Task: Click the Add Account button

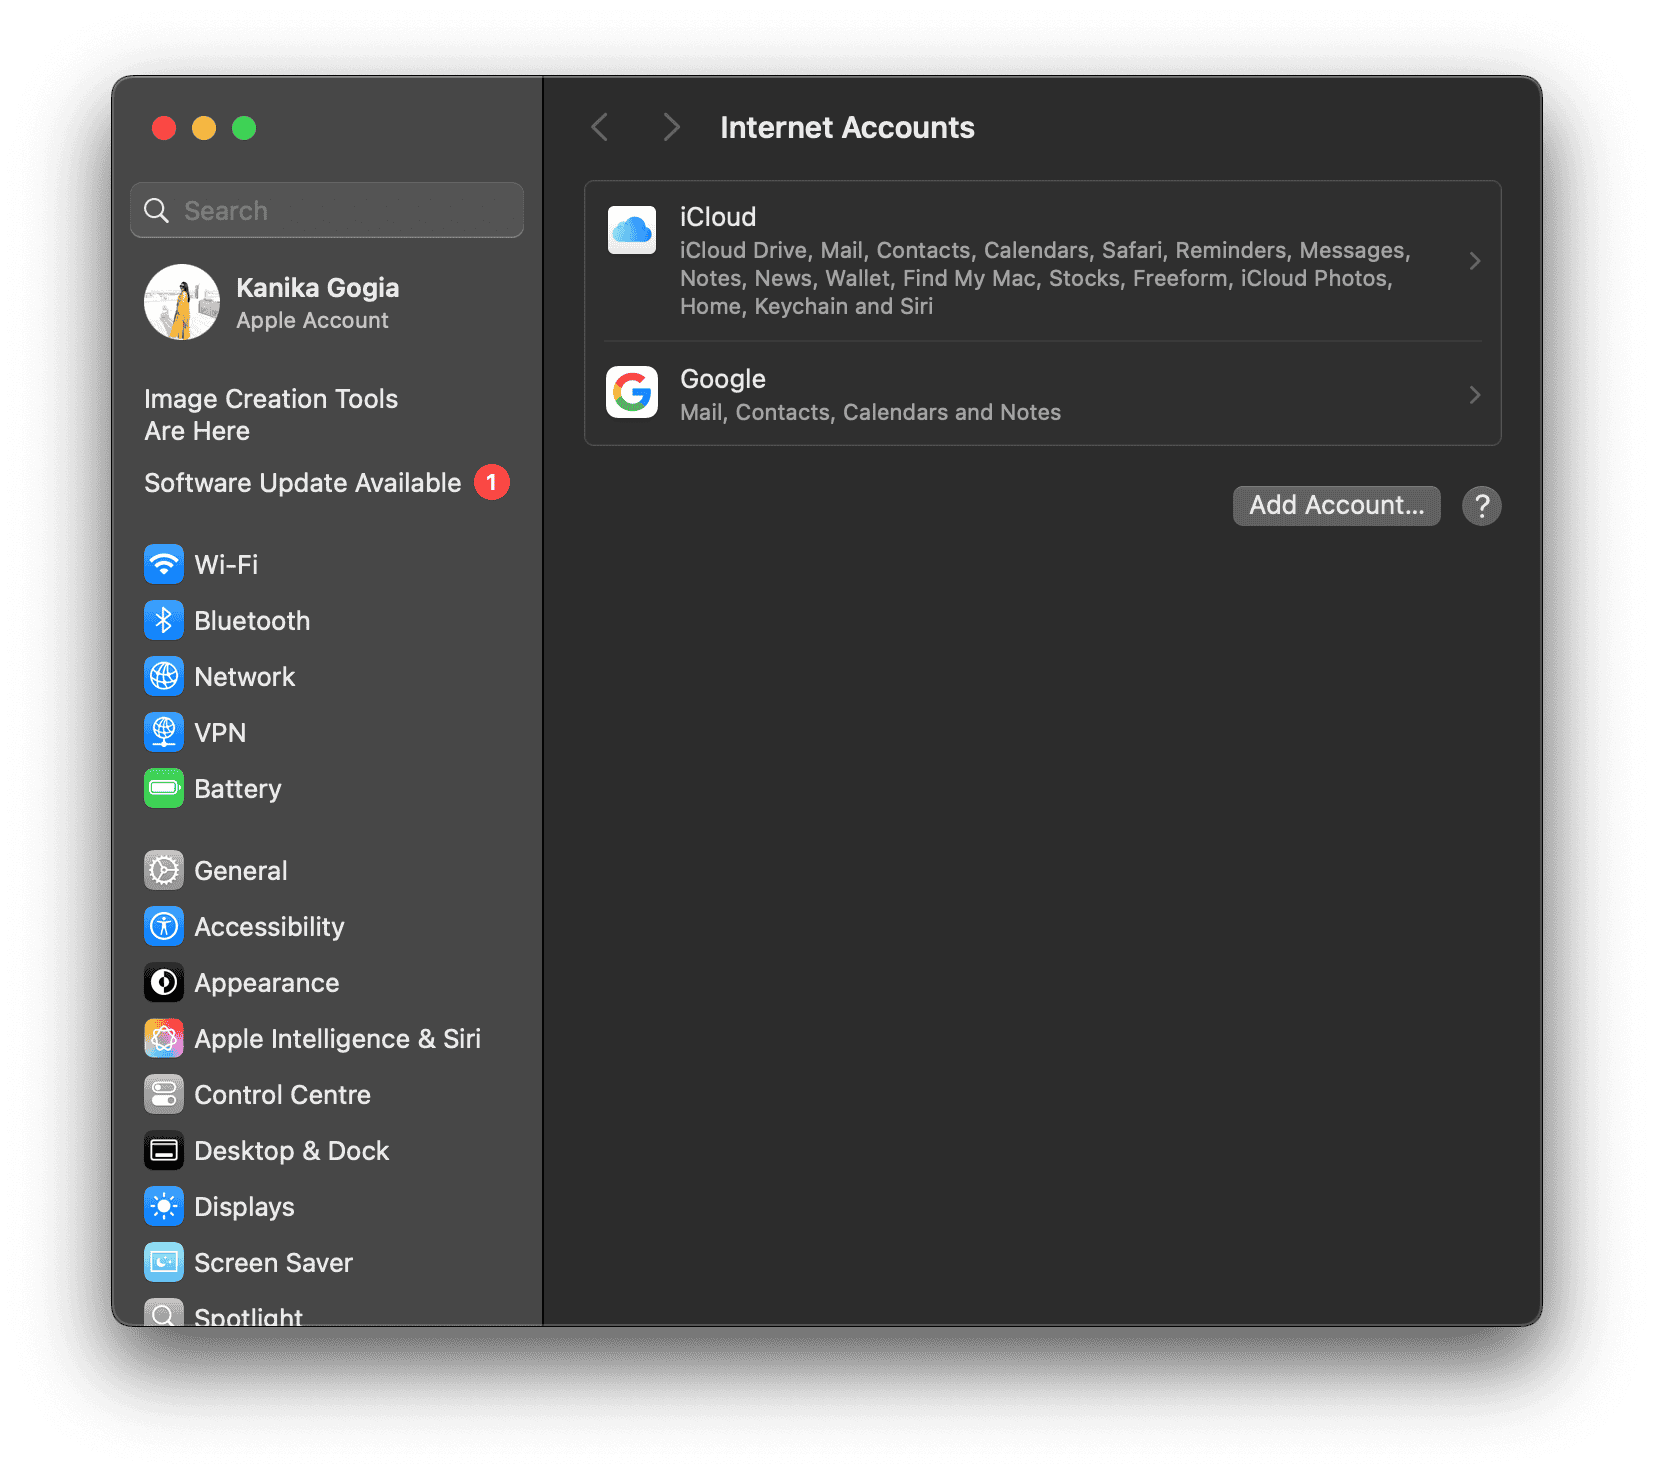Action: 1336,505
